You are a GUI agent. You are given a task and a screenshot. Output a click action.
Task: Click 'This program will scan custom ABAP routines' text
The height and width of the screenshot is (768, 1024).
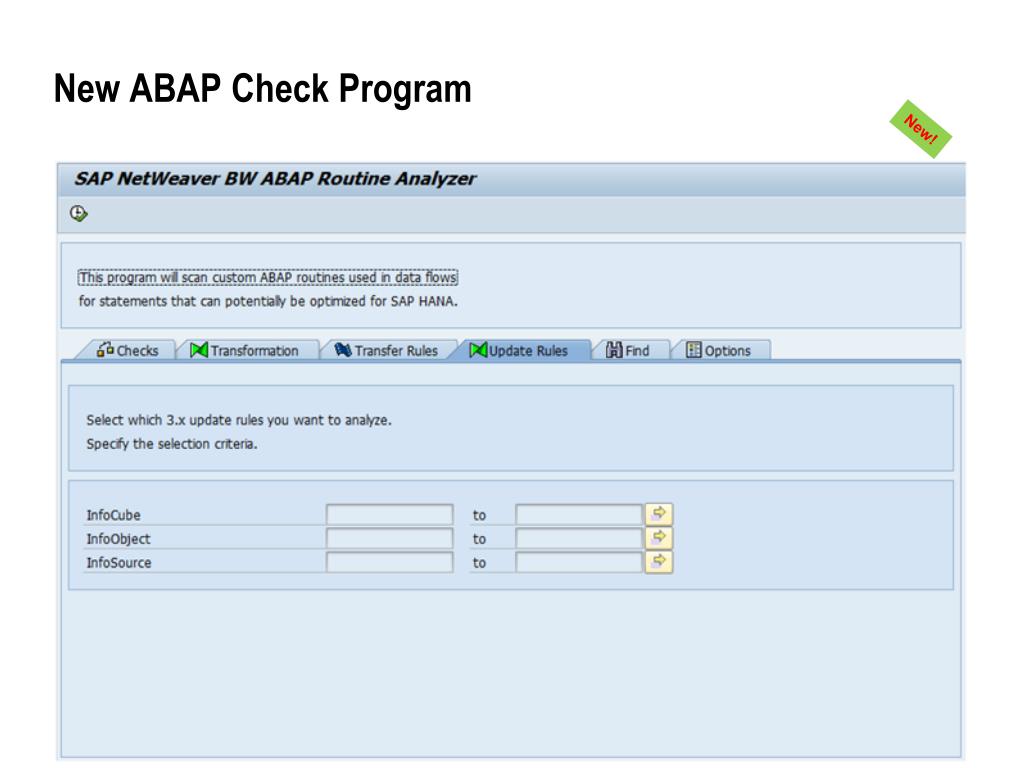point(268,278)
